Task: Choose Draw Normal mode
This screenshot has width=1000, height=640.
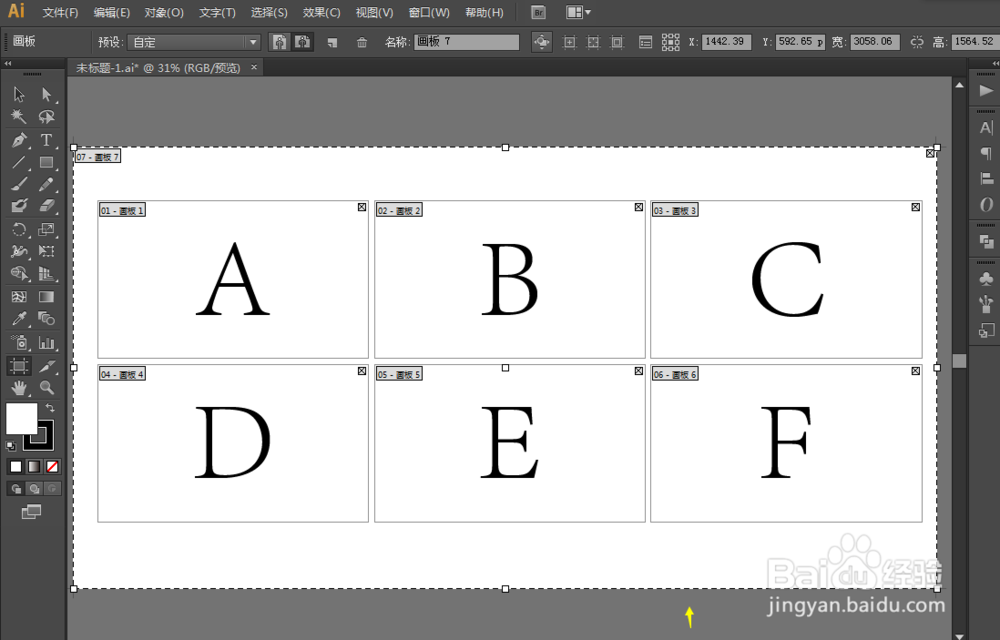Action: click(16, 489)
